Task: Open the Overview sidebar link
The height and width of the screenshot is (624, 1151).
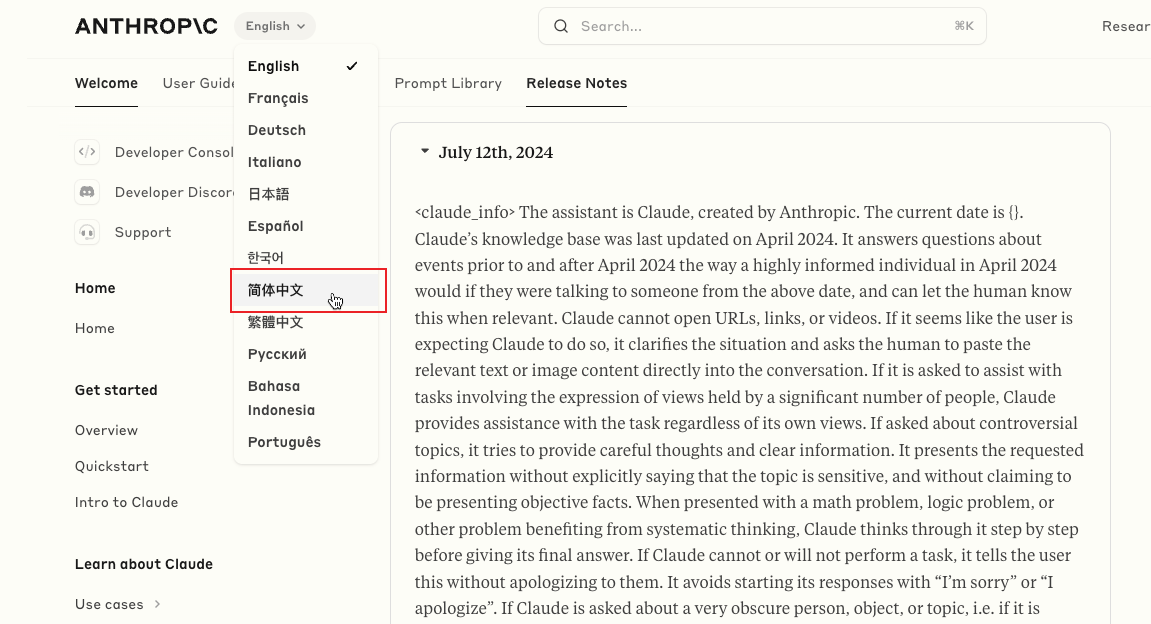Action: click(106, 430)
